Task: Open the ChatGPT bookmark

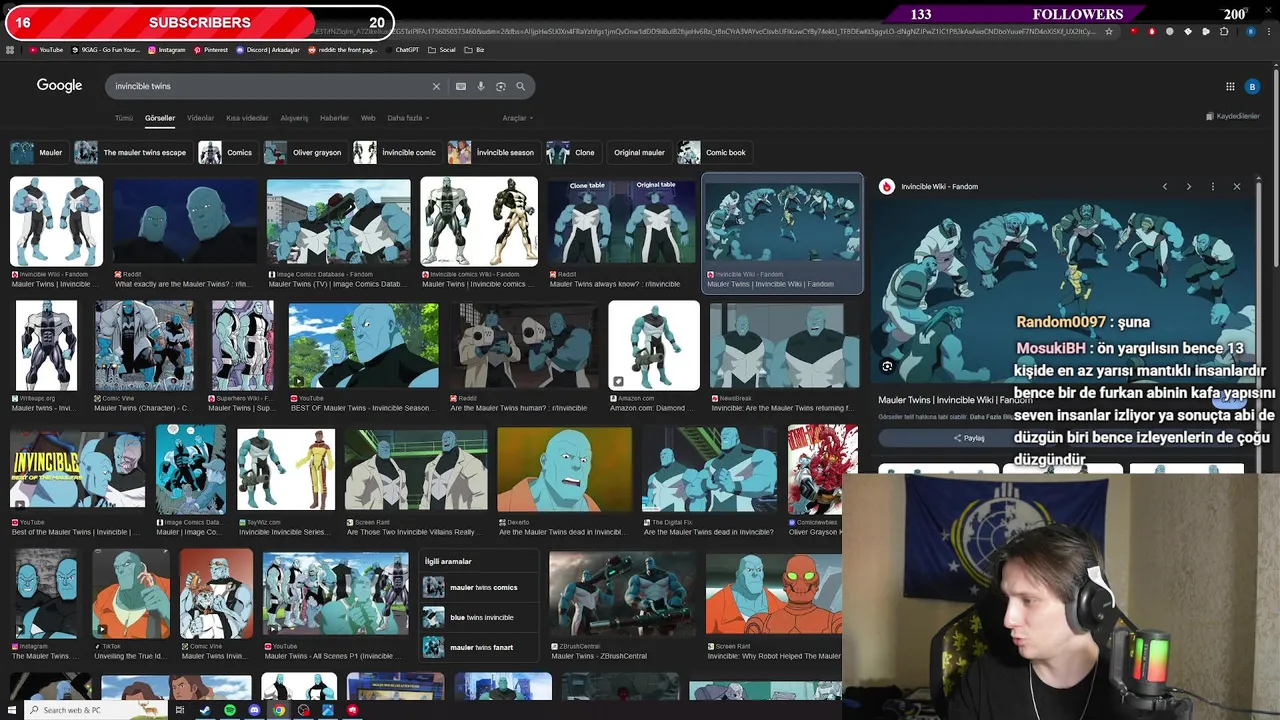Action: coord(403,50)
